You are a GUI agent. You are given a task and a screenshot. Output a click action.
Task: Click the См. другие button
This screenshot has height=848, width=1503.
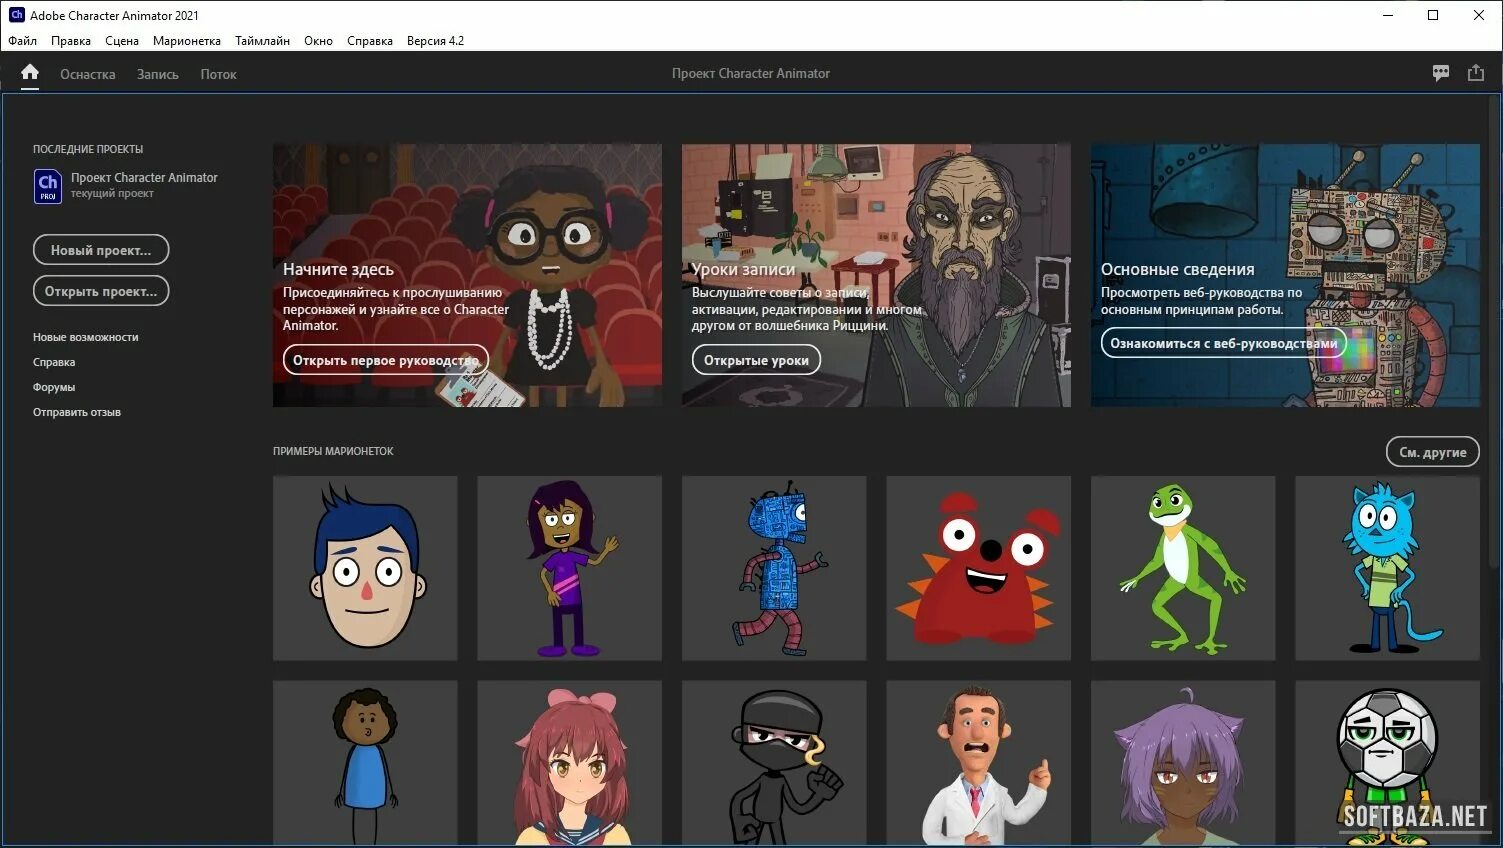click(1432, 452)
